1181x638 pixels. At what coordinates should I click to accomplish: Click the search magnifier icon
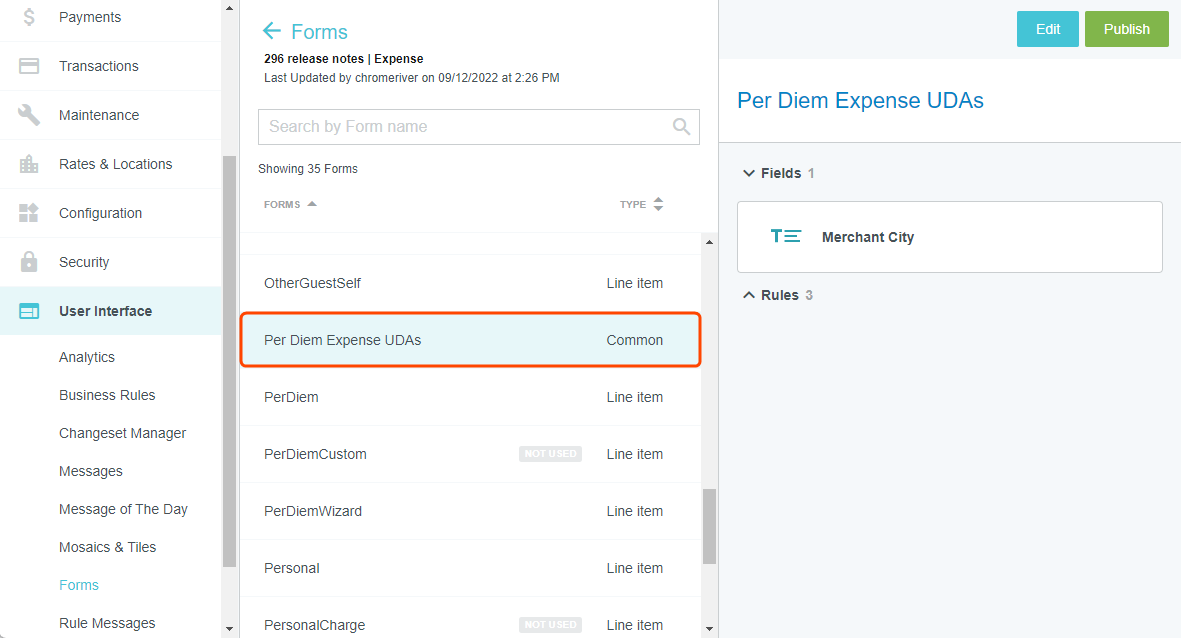click(x=681, y=127)
